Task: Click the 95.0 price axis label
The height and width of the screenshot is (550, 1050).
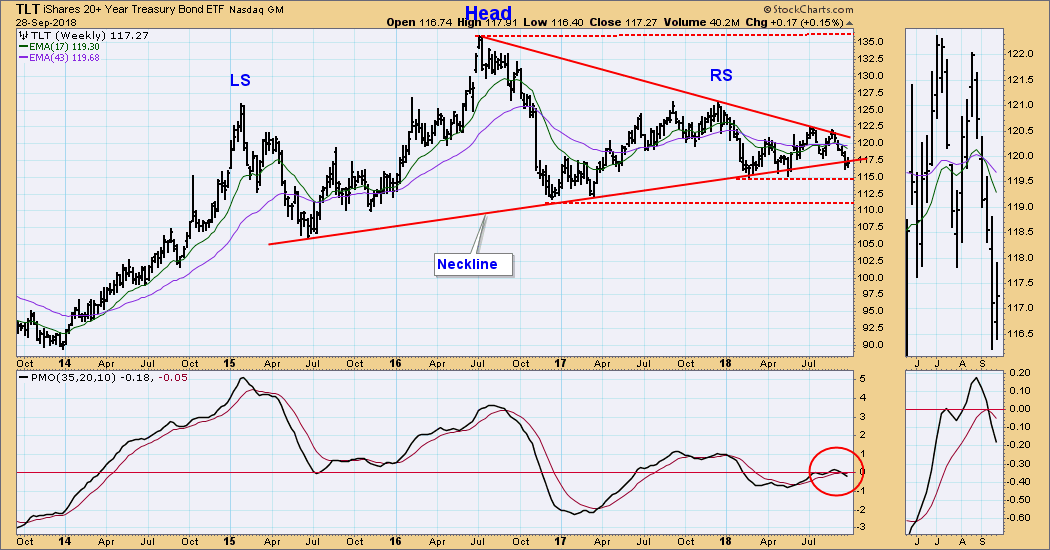Action: (x=872, y=312)
